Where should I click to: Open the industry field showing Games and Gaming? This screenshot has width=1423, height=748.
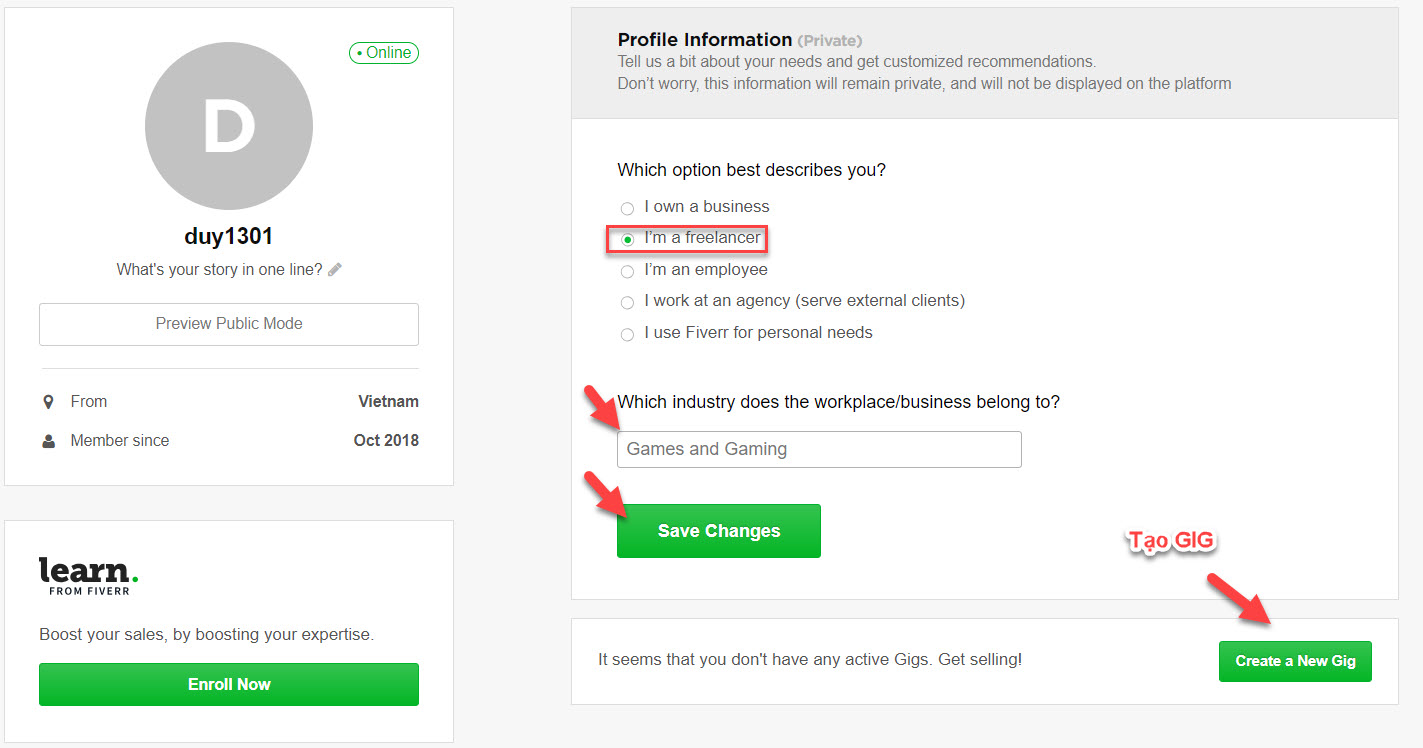[819, 450]
